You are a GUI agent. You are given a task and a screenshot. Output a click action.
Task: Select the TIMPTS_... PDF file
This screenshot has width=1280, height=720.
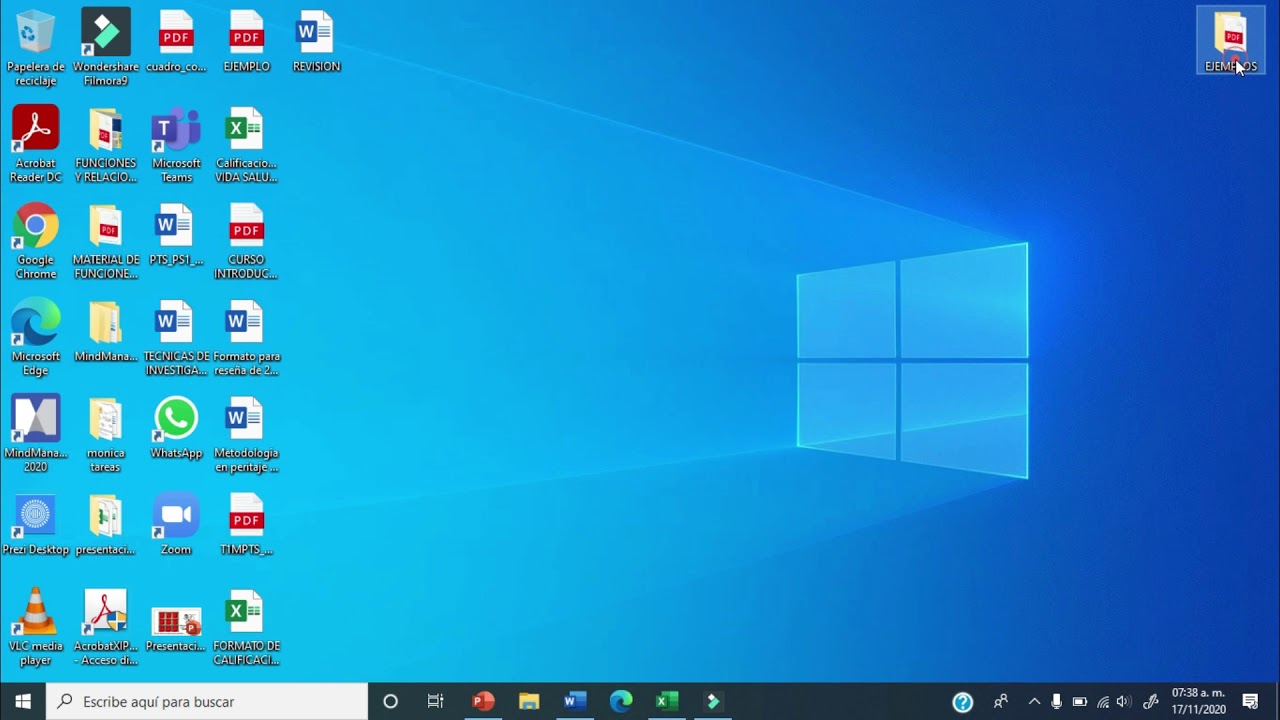[x=246, y=525]
